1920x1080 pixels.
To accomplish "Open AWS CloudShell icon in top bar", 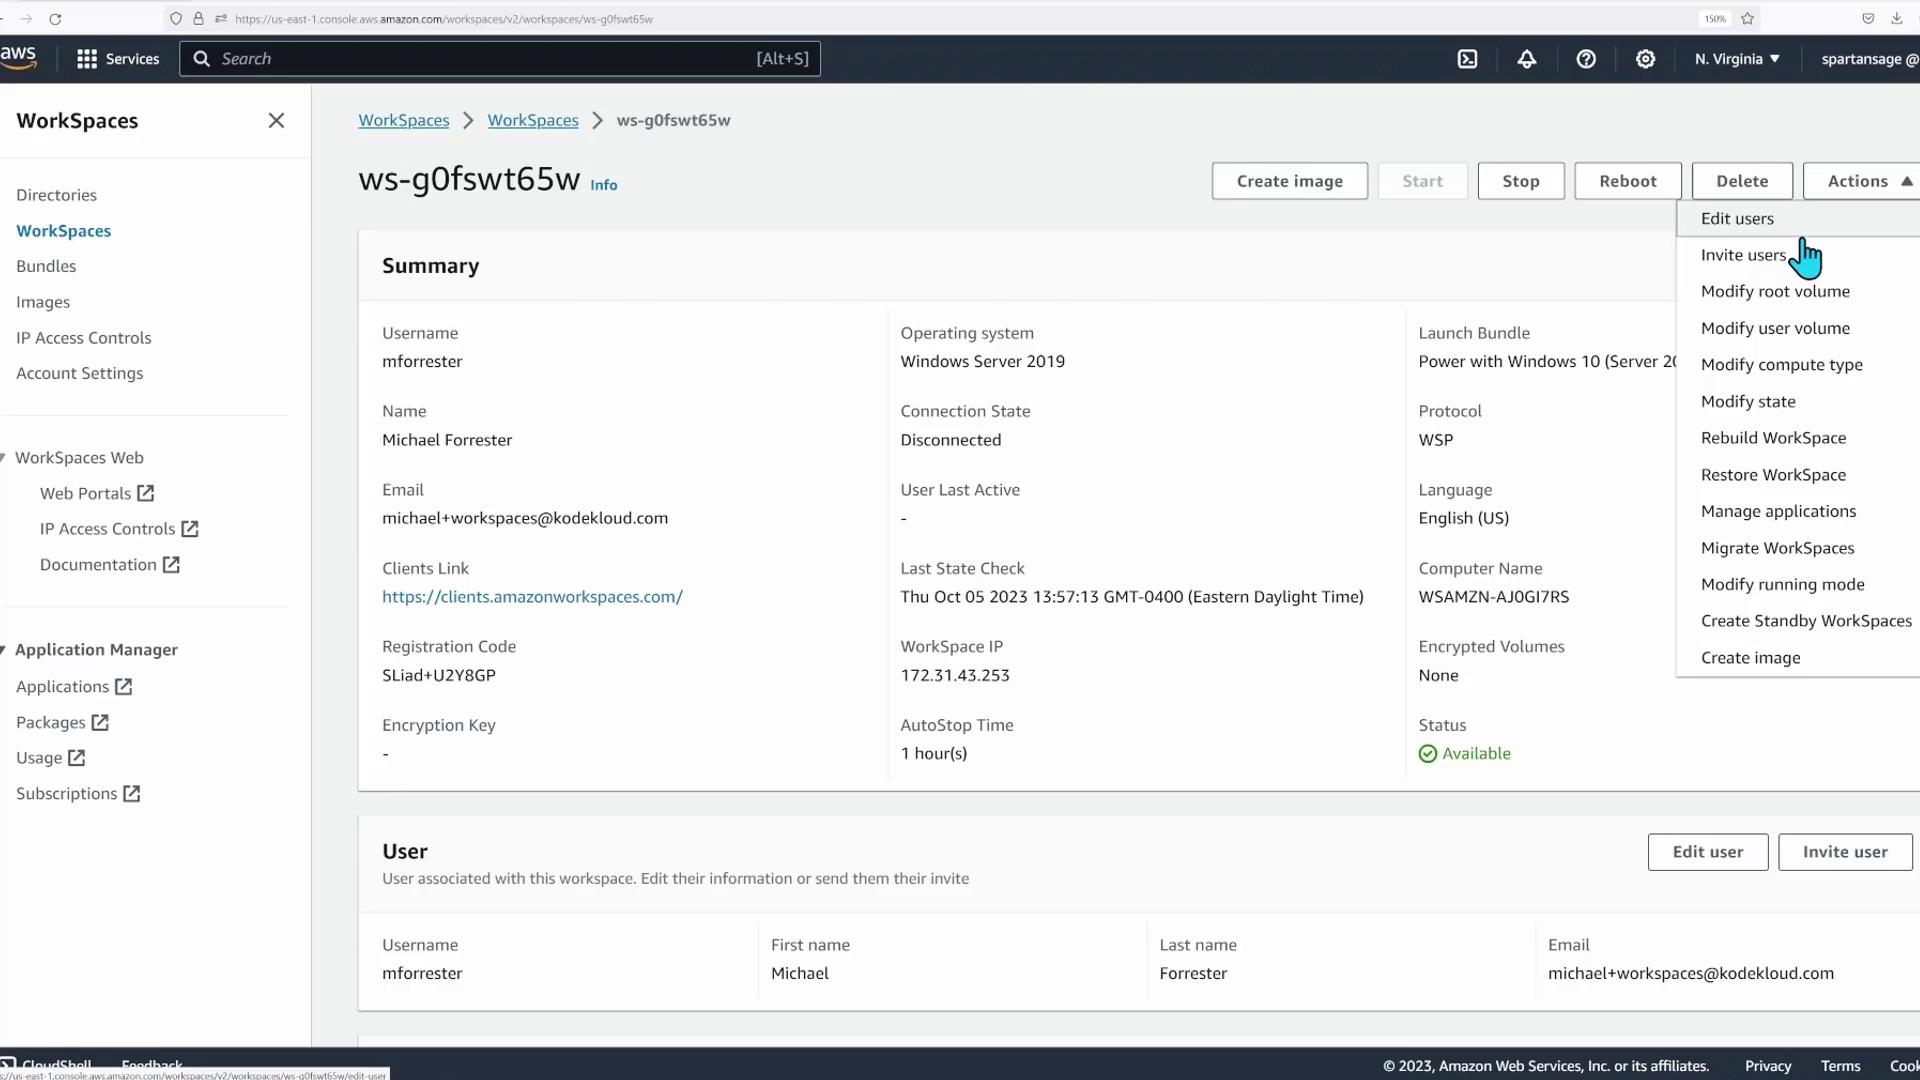I will (x=1467, y=59).
